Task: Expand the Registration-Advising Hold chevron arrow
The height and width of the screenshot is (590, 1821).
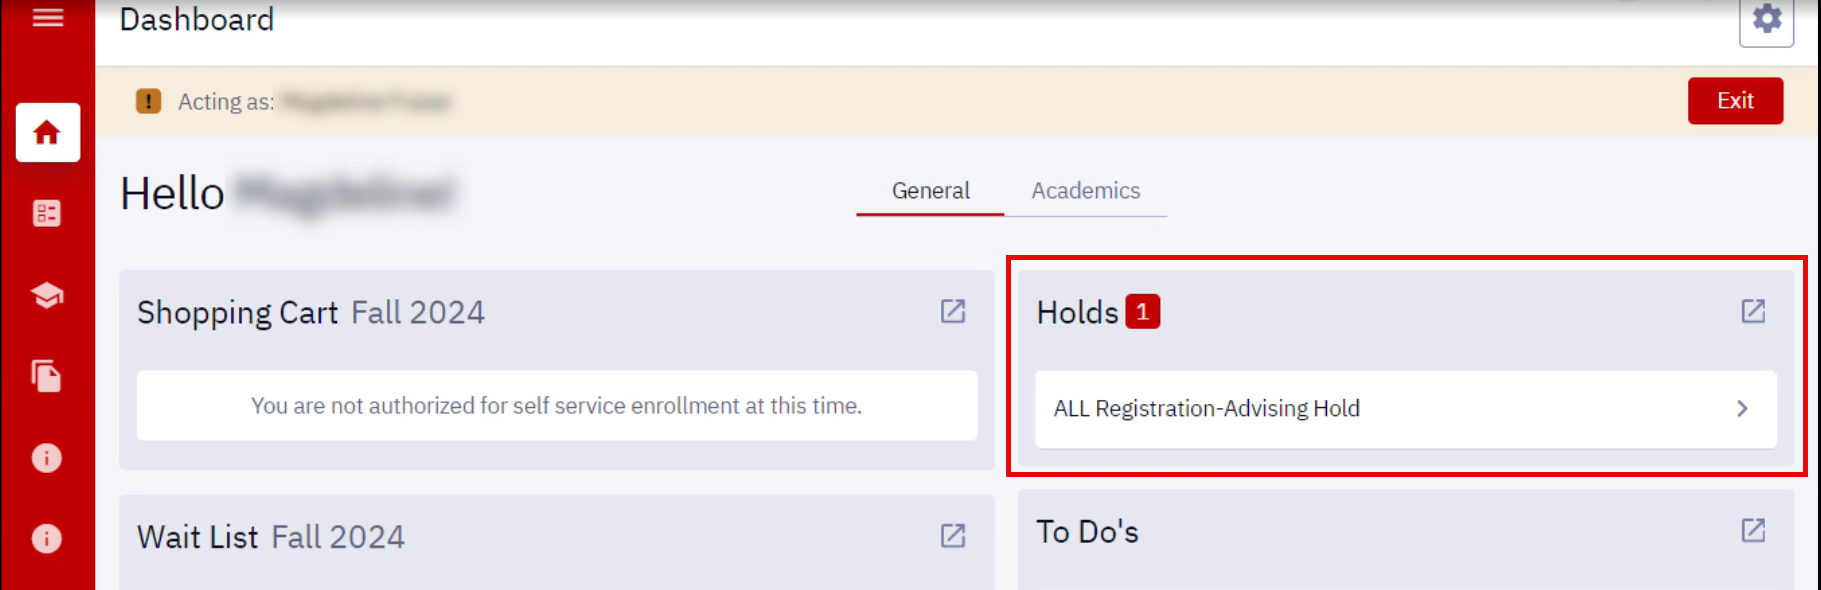Action: pos(1742,408)
